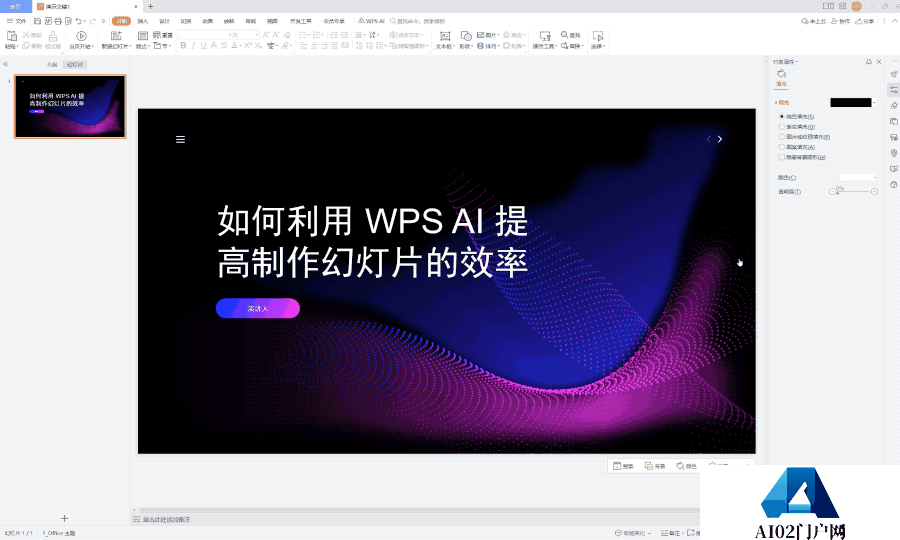Click the Presentation Tools icon
This screenshot has height=540, width=900.
pos(545,36)
